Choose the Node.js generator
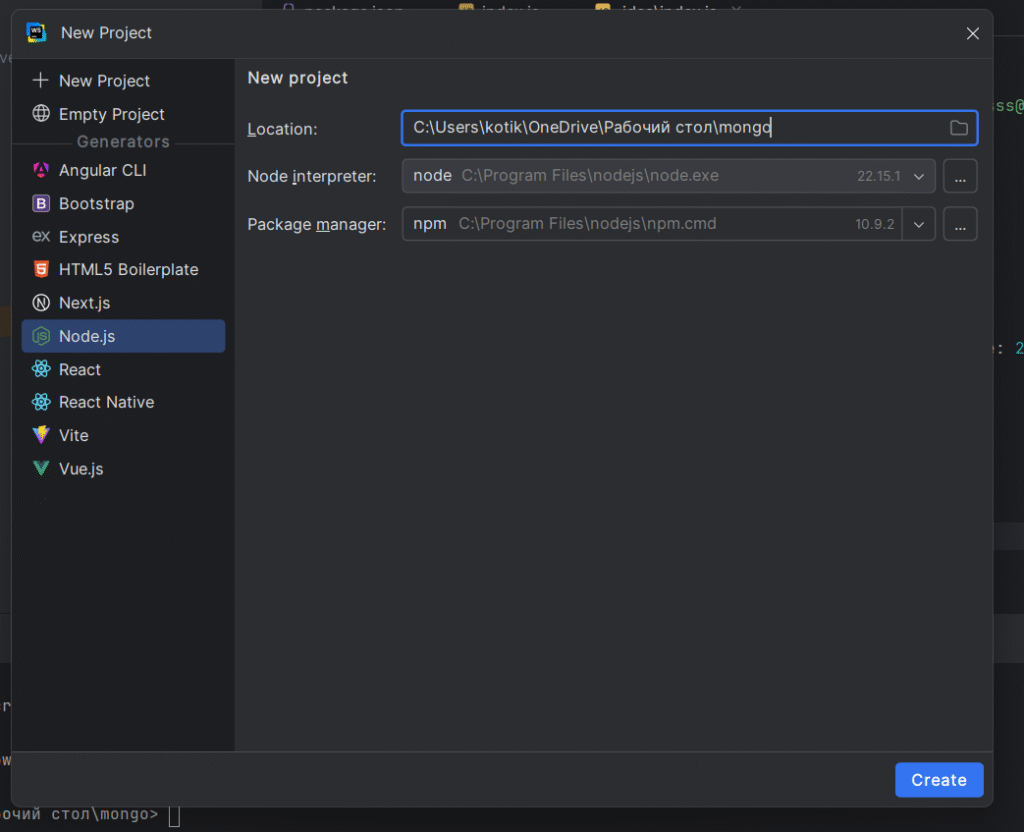 pos(123,336)
